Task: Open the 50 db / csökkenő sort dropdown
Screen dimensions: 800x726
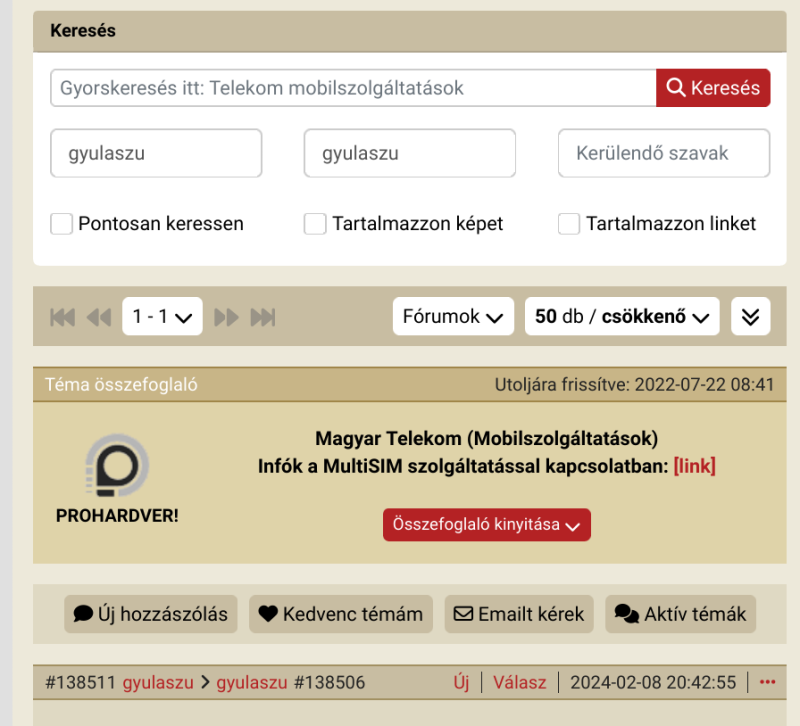Action: 622,316
